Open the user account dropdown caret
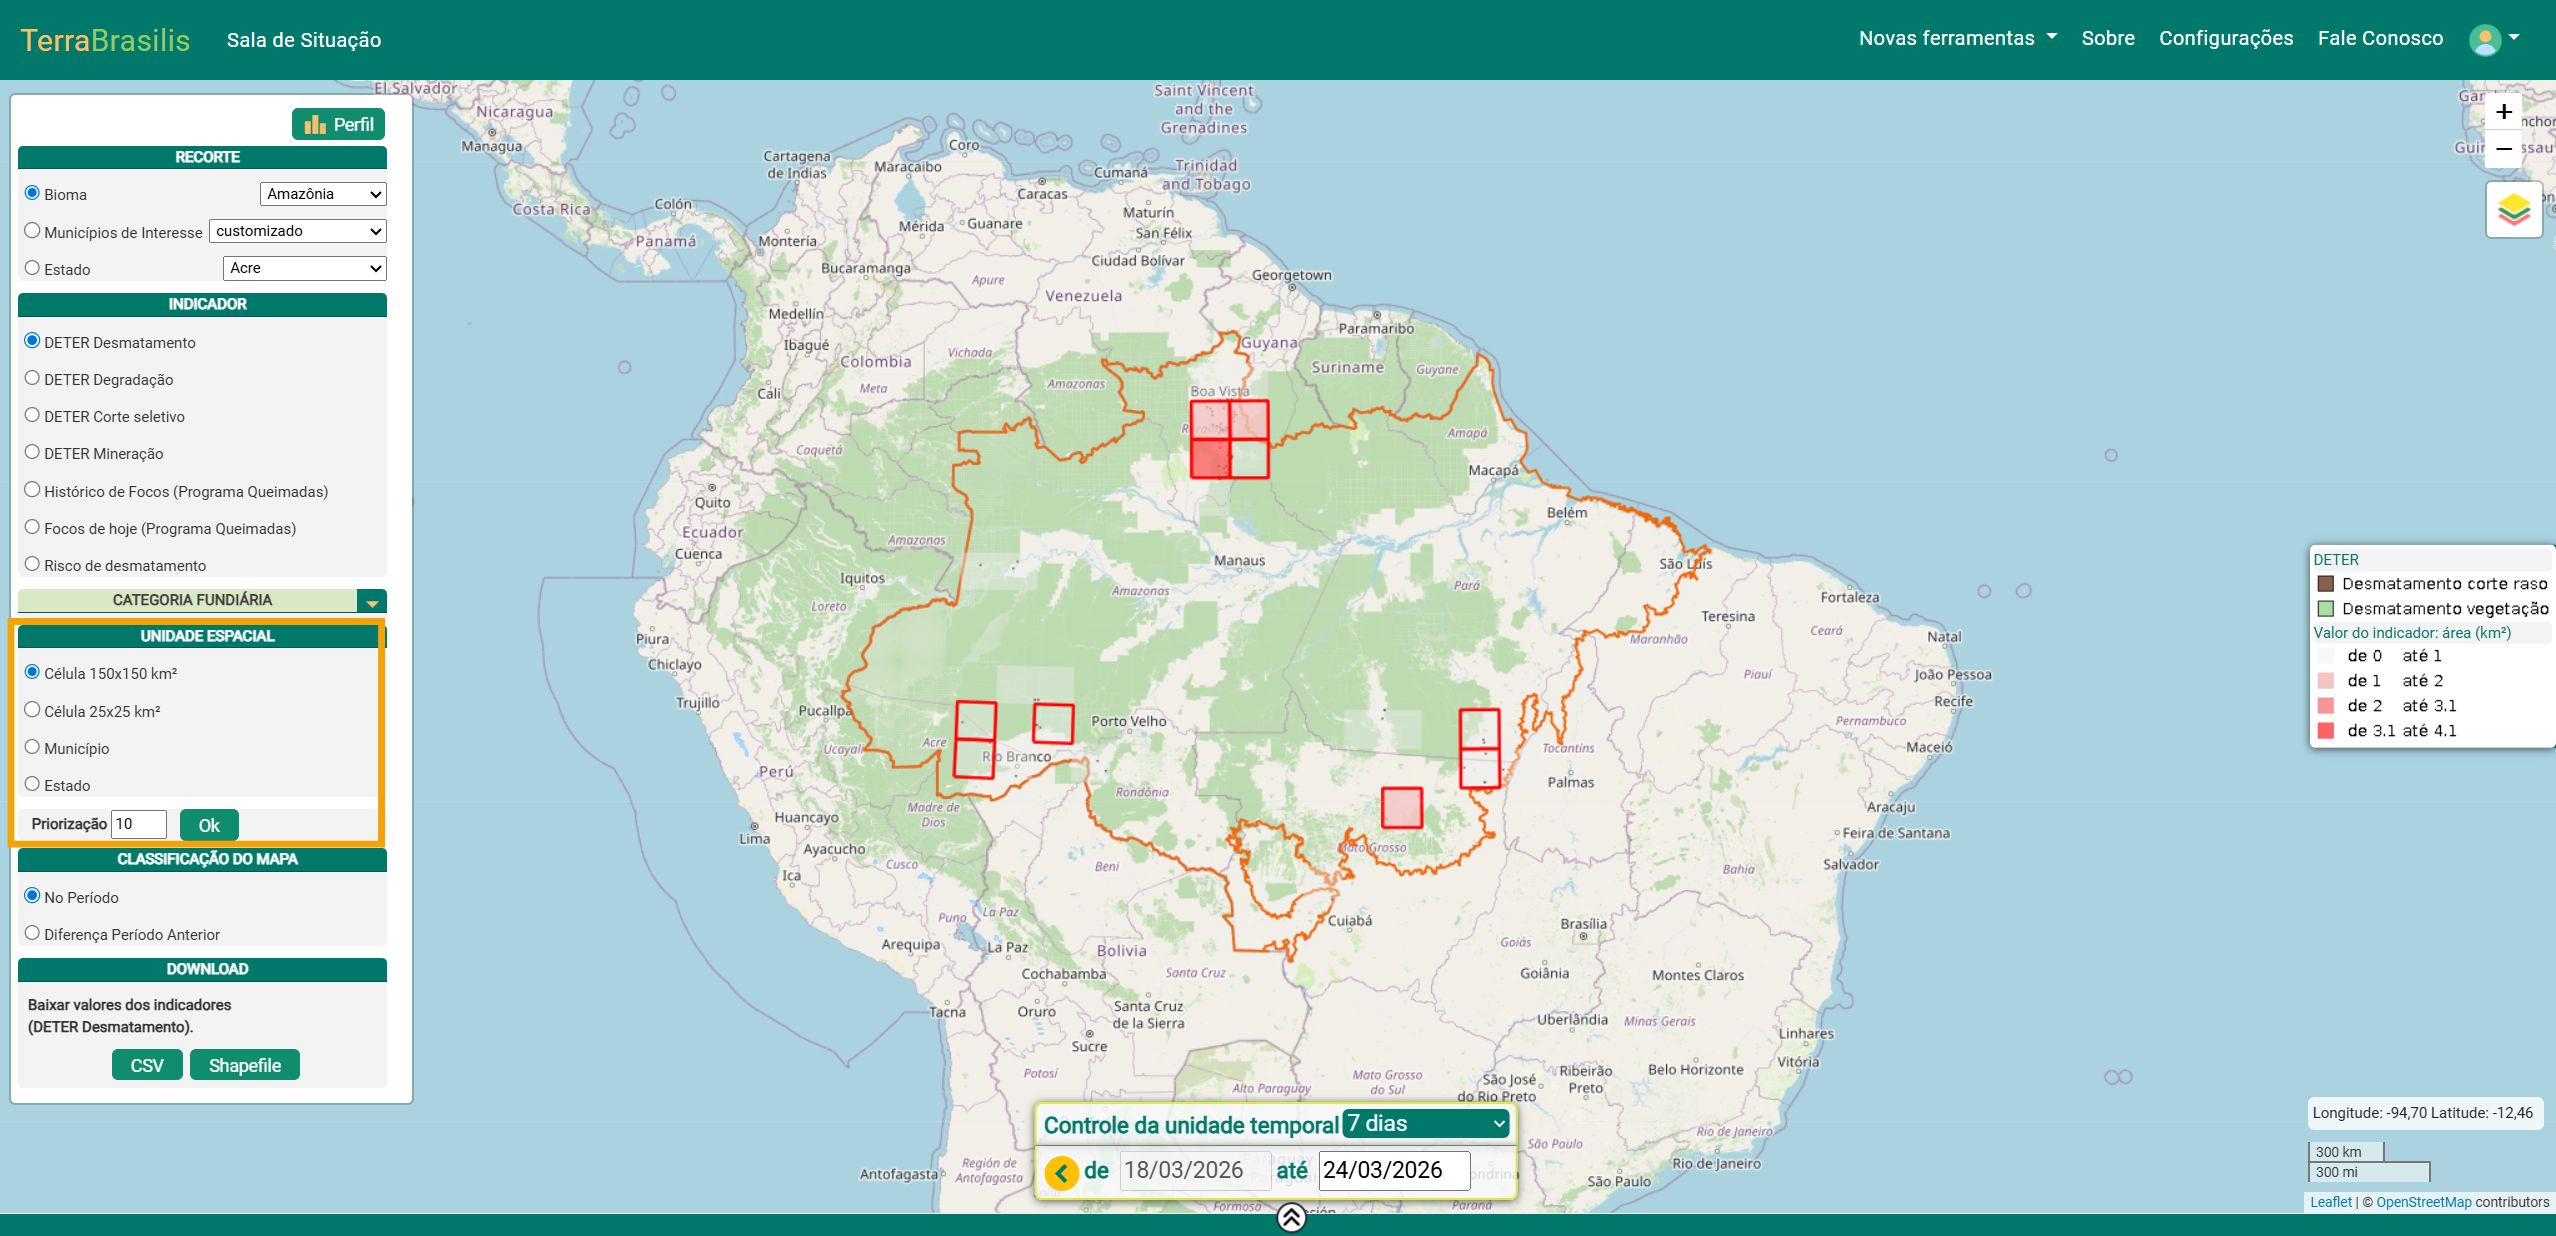The width and height of the screenshot is (2556, 1236). [x=2514, y=38]
